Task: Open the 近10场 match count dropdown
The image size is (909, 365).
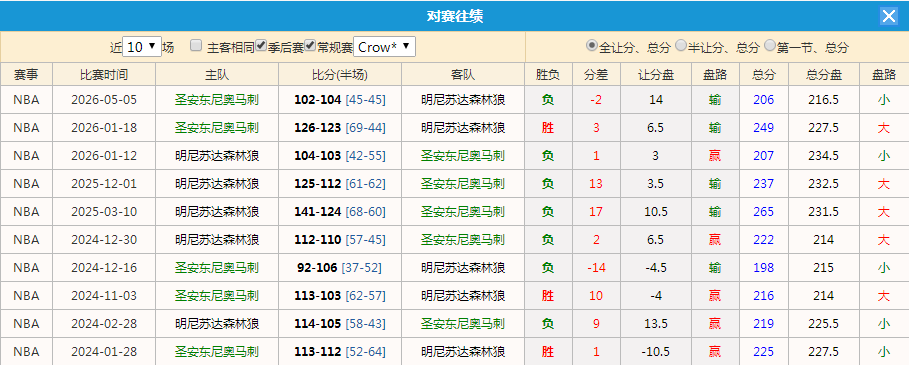Action: (142, 47)
